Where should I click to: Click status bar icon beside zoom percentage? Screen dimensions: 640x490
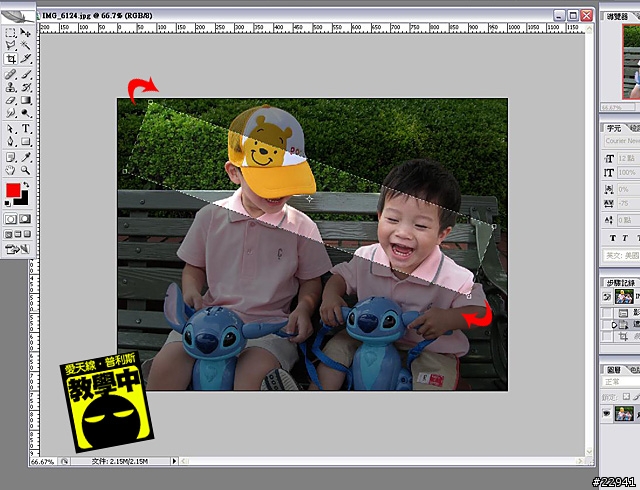point(64,461)
